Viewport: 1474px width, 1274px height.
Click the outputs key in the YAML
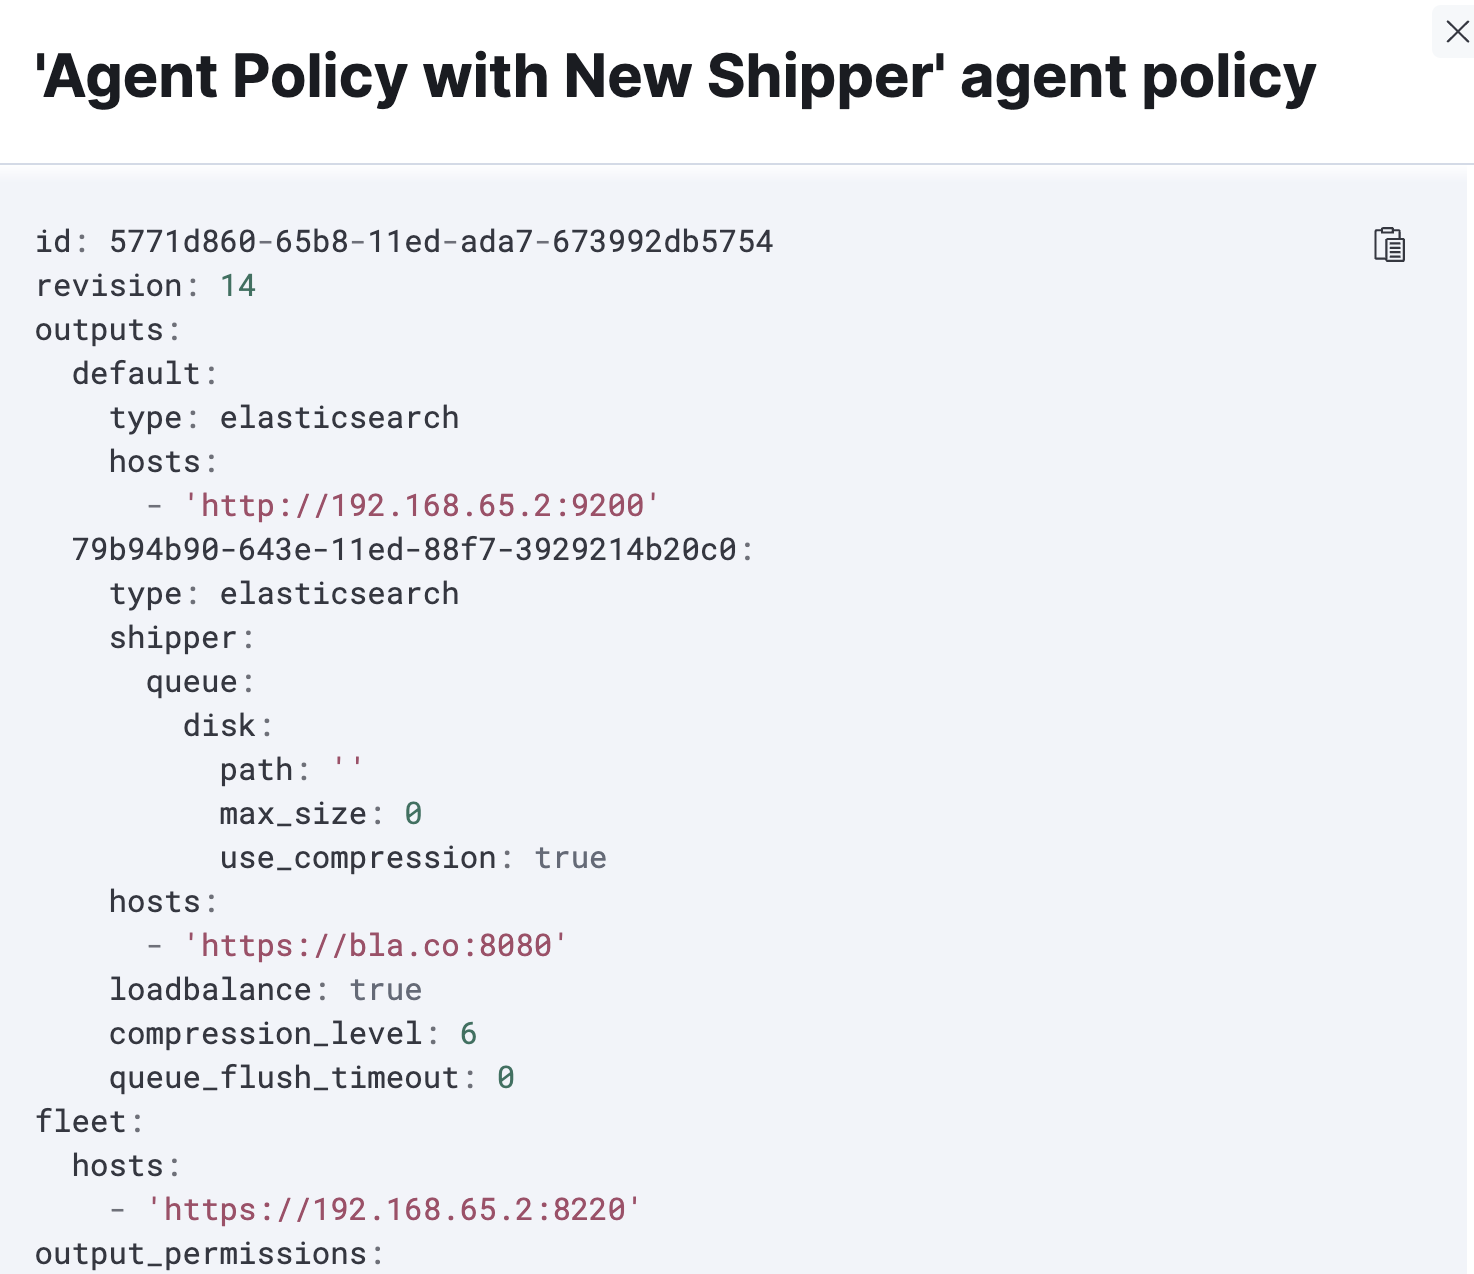(x=98, y=330)
